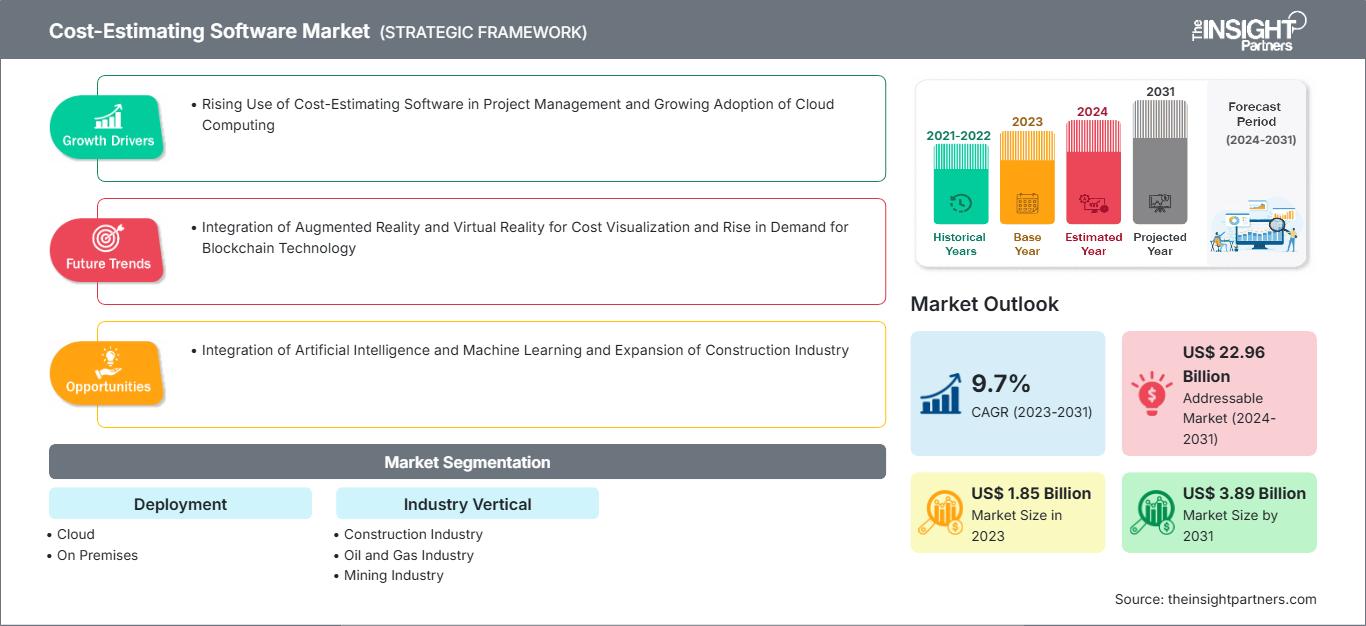The image size is (1366, 626).
Task: Click the Opportunities lightbulb hand icon
Action: pyautogui.click(x=108, y=361)
